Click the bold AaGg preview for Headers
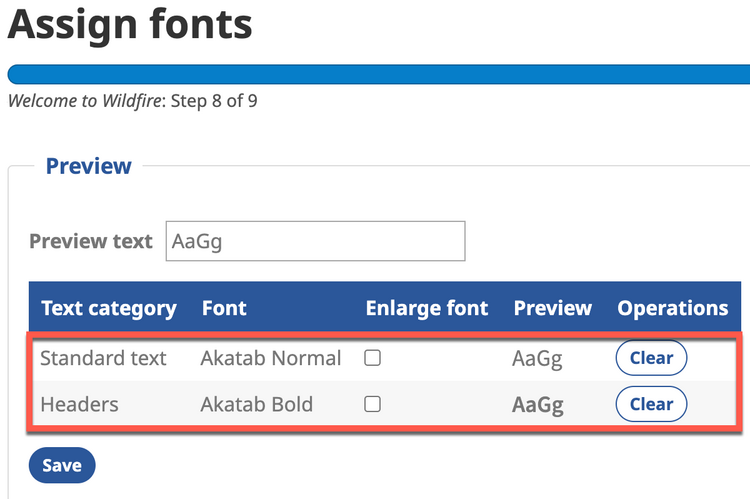The image size is (750, 499). pyautogui.click(x=538, y=405)
